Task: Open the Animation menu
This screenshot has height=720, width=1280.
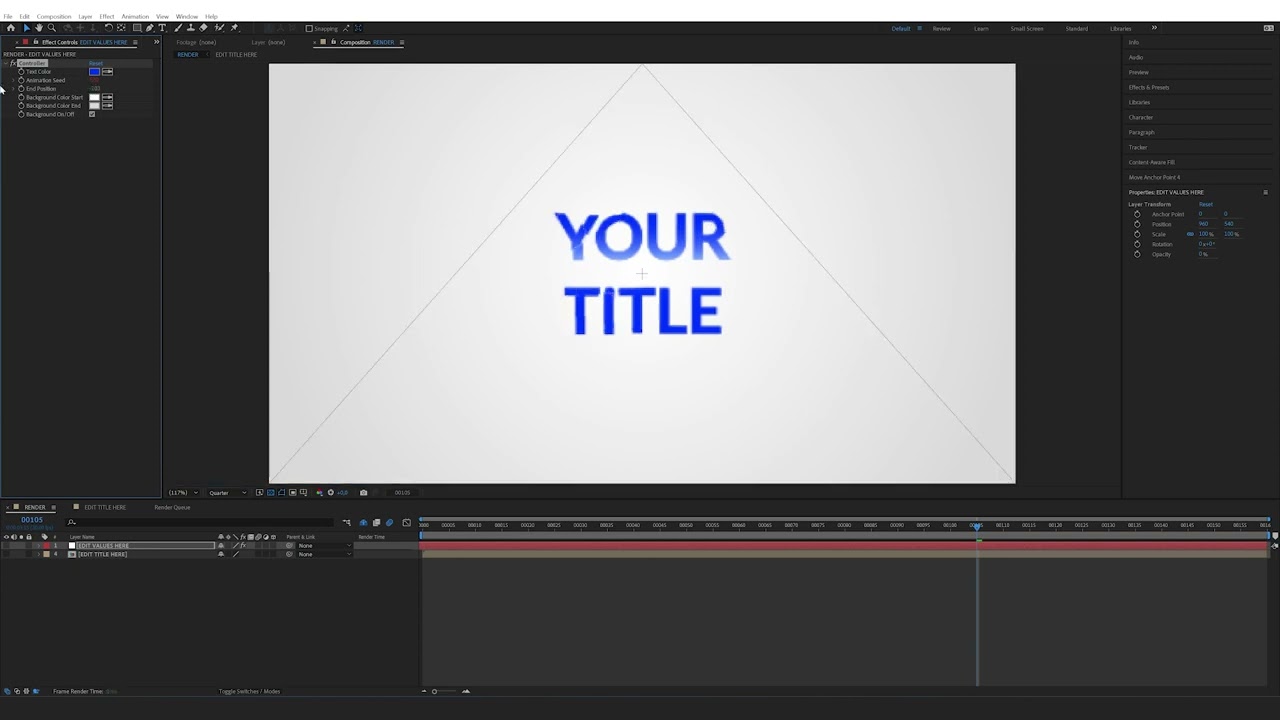Action: (135, 16)
